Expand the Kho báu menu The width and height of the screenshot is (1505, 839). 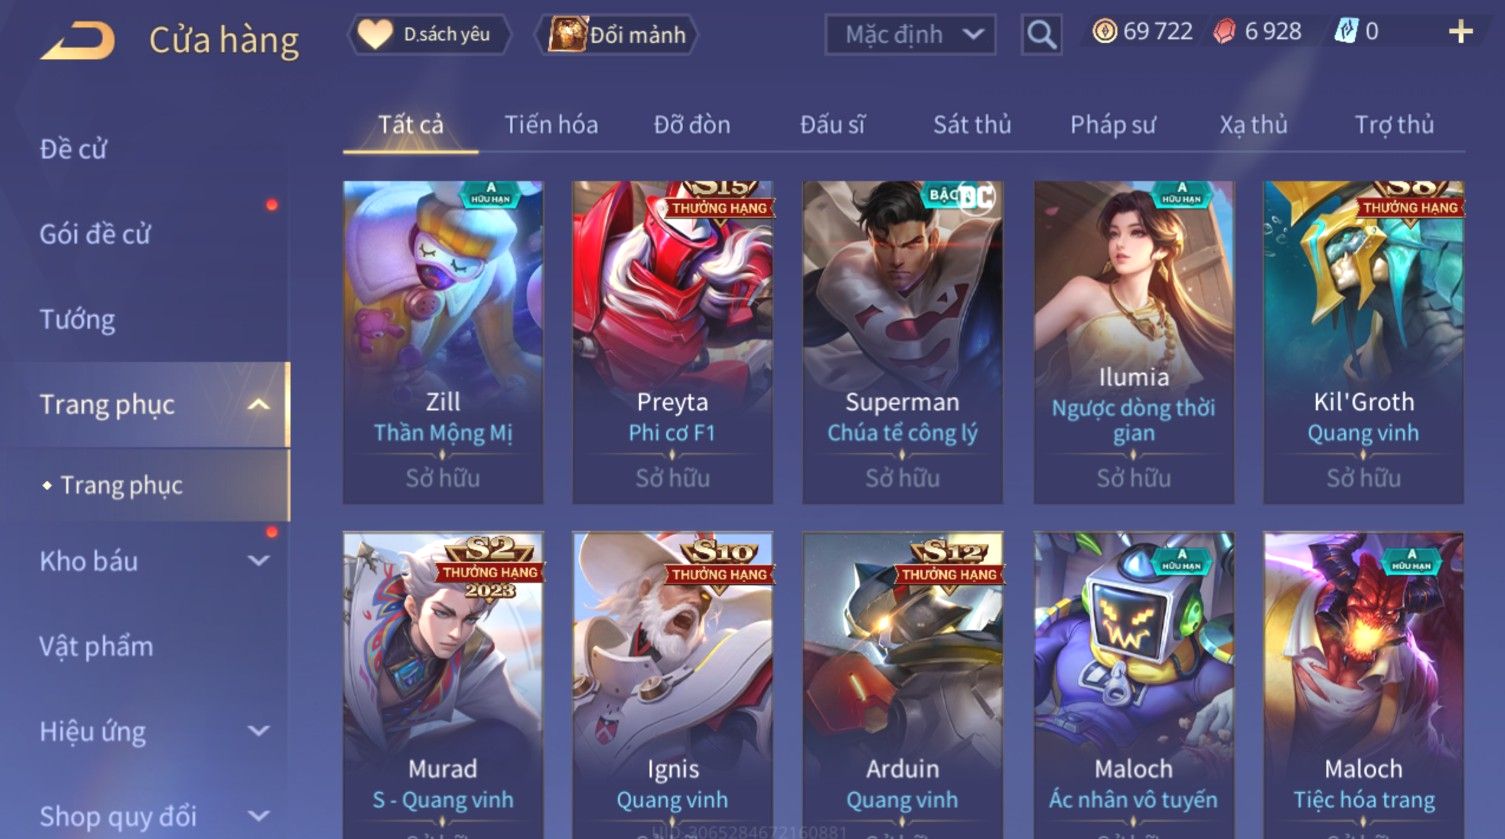[258, 561]
